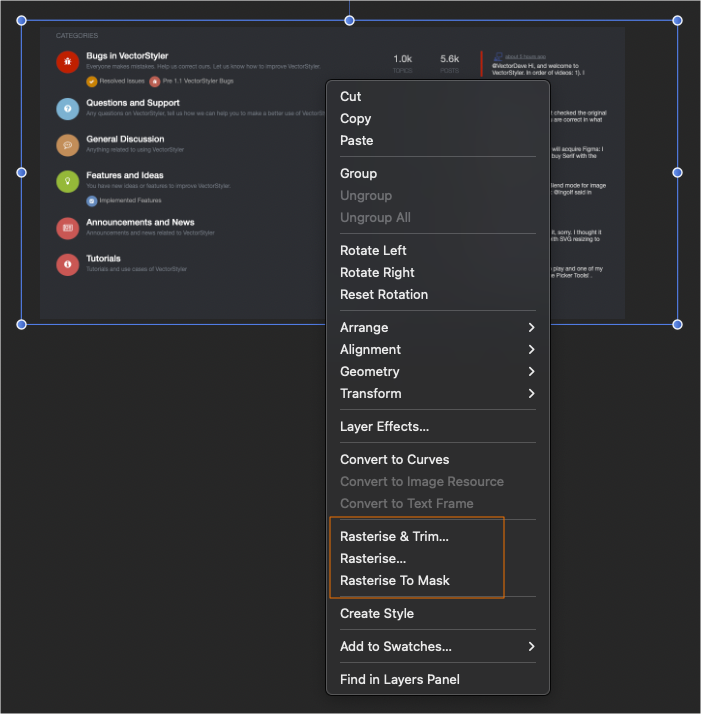This screenshot has width=701, height=714.
Task: Click the red Bugs in VectorStyler icon
Action: [x=67, y=61]
